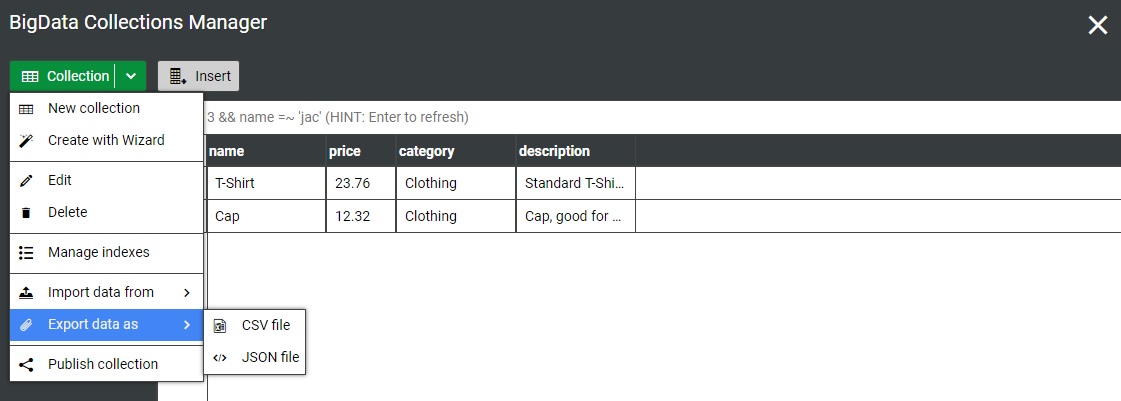
Task: Click the list icon for Manage indexes
Action: pyautogui.click(x=26, y=252)
